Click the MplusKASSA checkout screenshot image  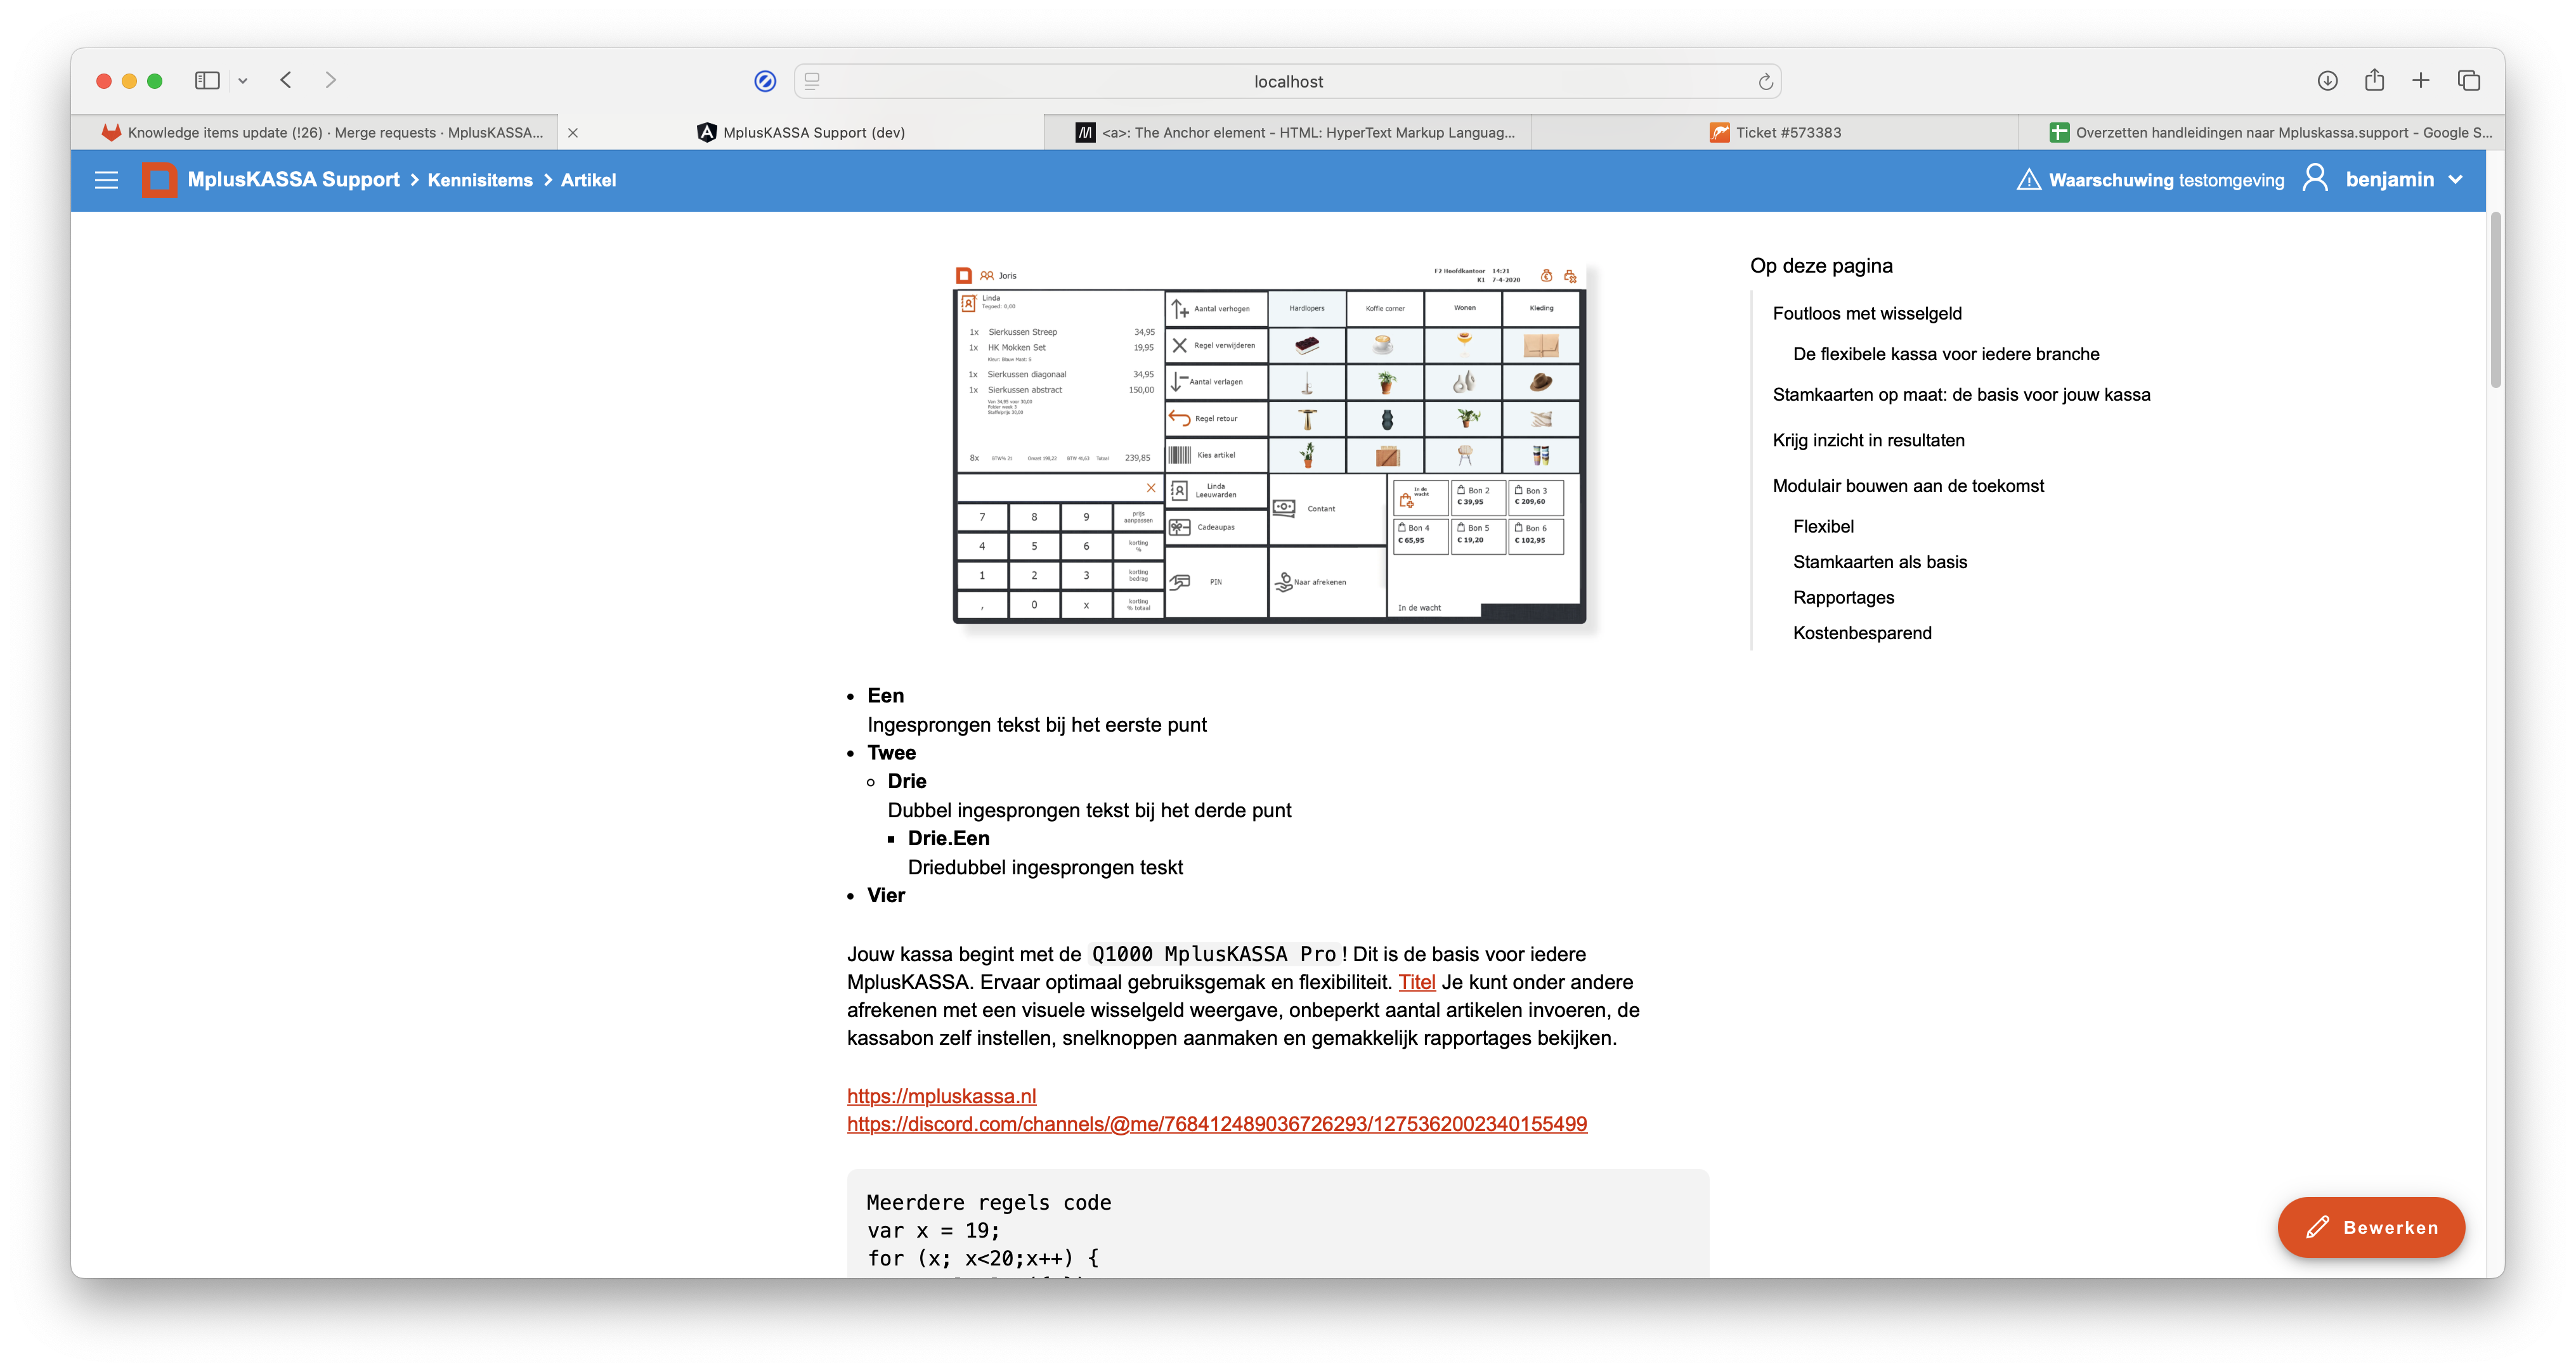(x=1269, y=444)
